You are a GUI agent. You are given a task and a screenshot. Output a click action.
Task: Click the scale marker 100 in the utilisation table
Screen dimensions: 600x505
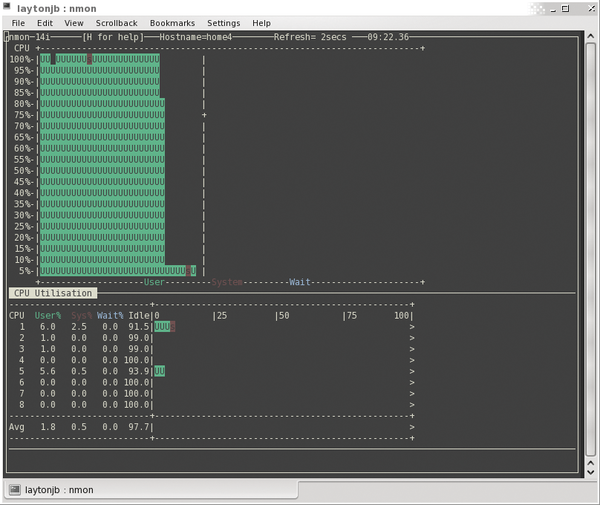(x=402, y=316)
